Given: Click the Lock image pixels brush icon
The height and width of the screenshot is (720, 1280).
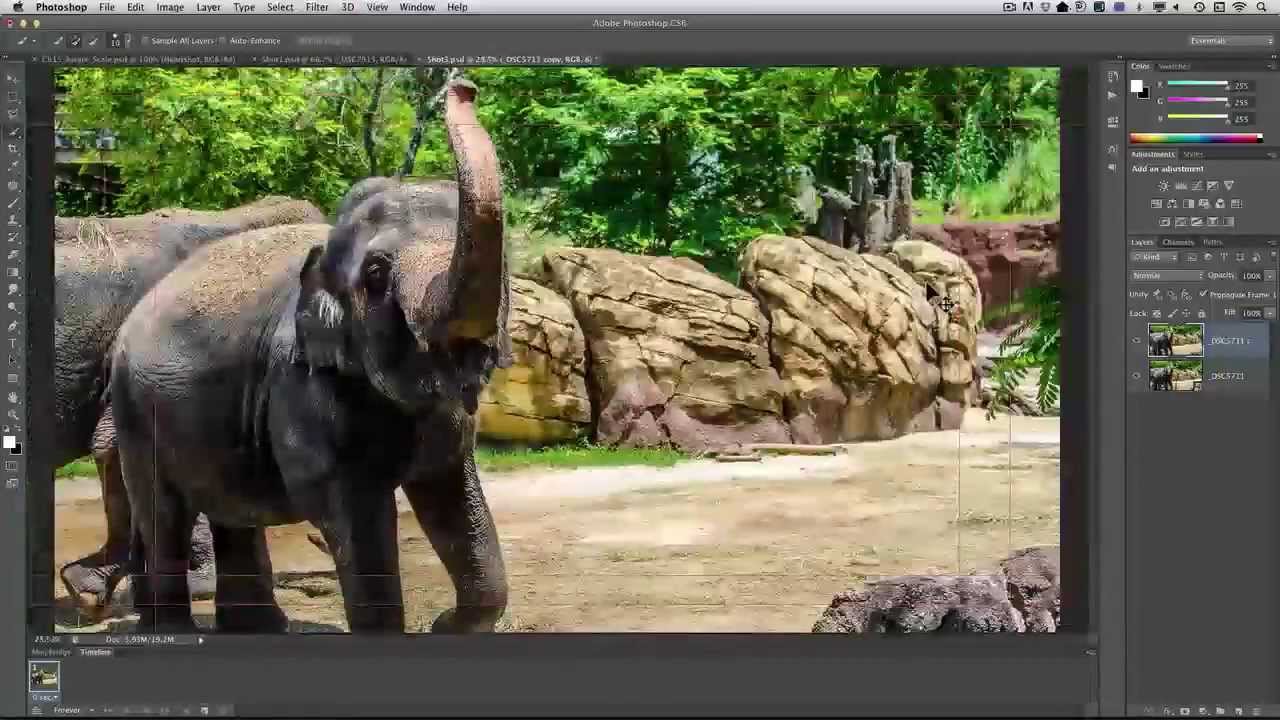Looking at the screenshot, I should 1172,313.
